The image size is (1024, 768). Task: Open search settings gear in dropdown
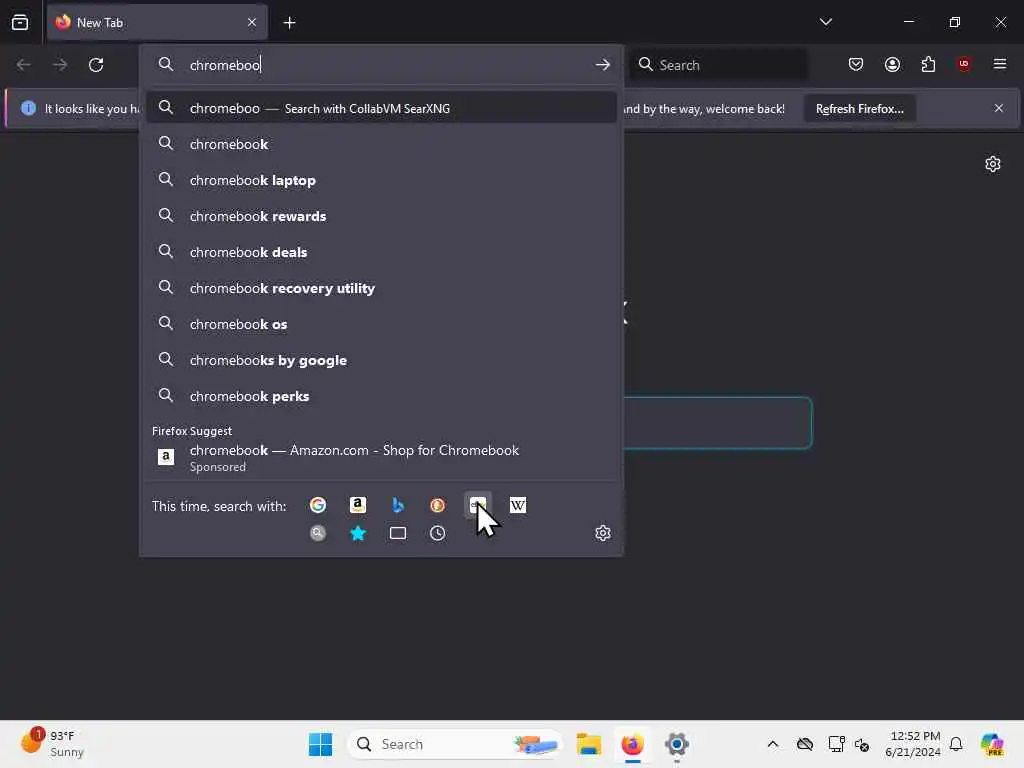(x=603, y=533)
